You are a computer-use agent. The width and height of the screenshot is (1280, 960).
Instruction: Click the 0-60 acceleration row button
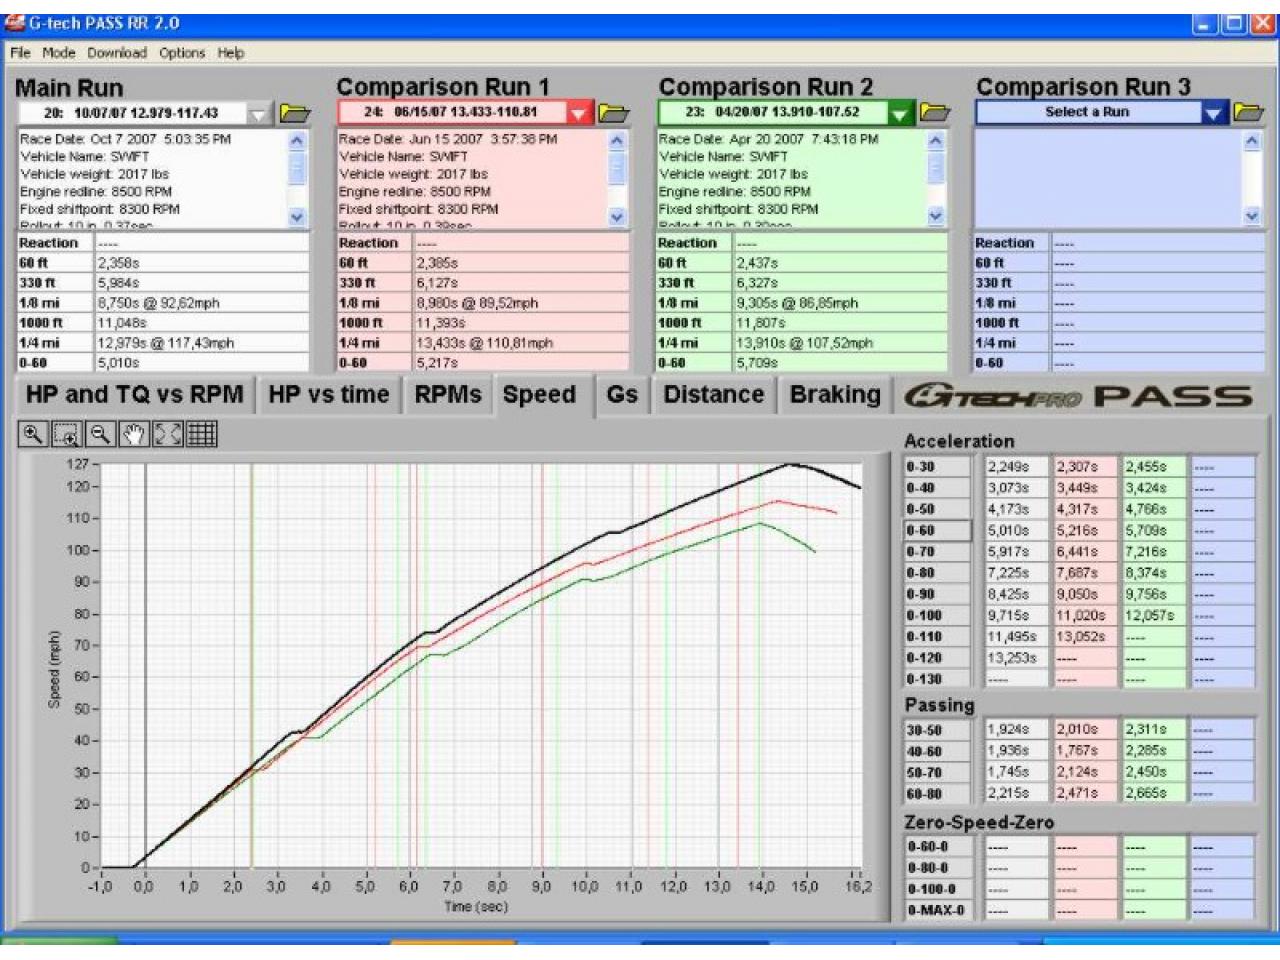click(937, 531)
